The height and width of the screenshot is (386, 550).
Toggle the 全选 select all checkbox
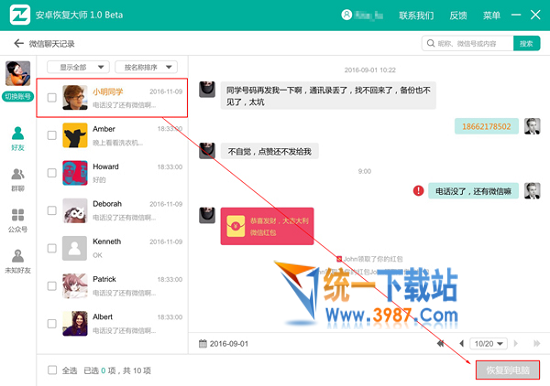coord(52,370)
